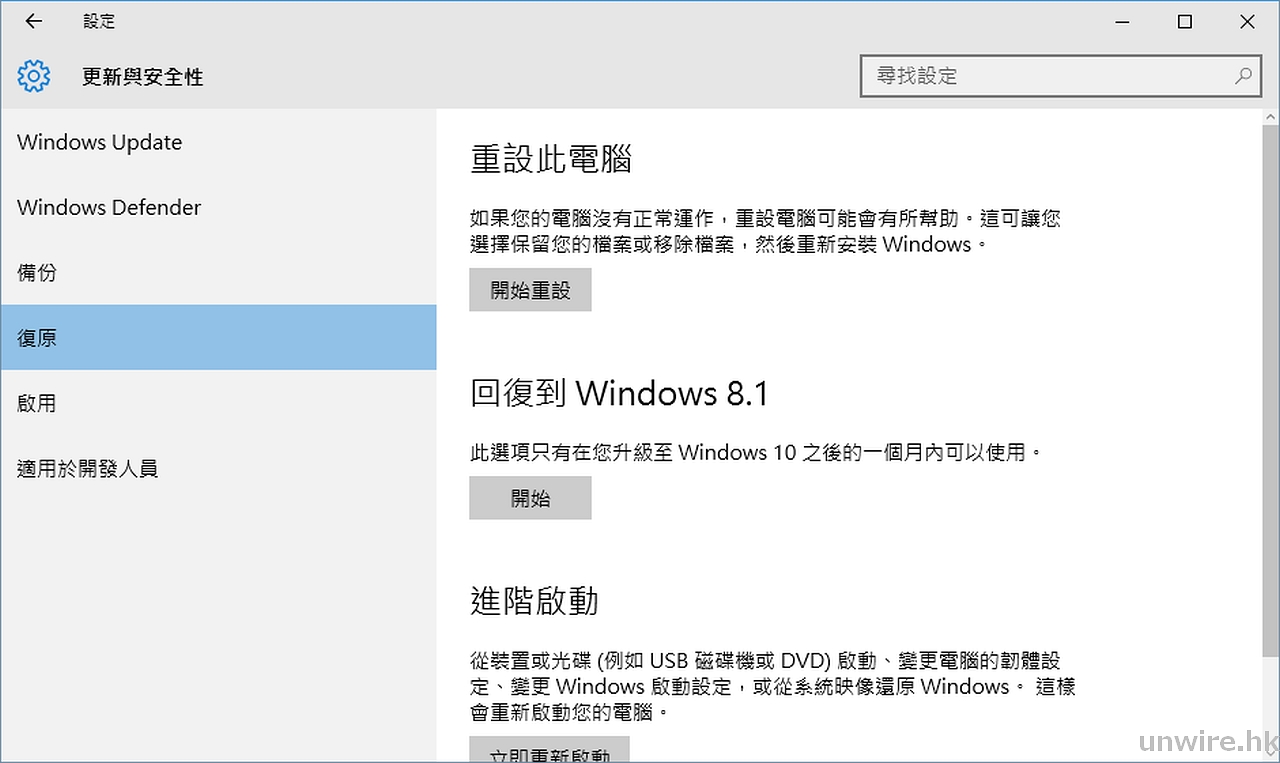Open the 備份 sidebar item
The width and height of the screenshot is (1280, 763).
coord(37,272)
